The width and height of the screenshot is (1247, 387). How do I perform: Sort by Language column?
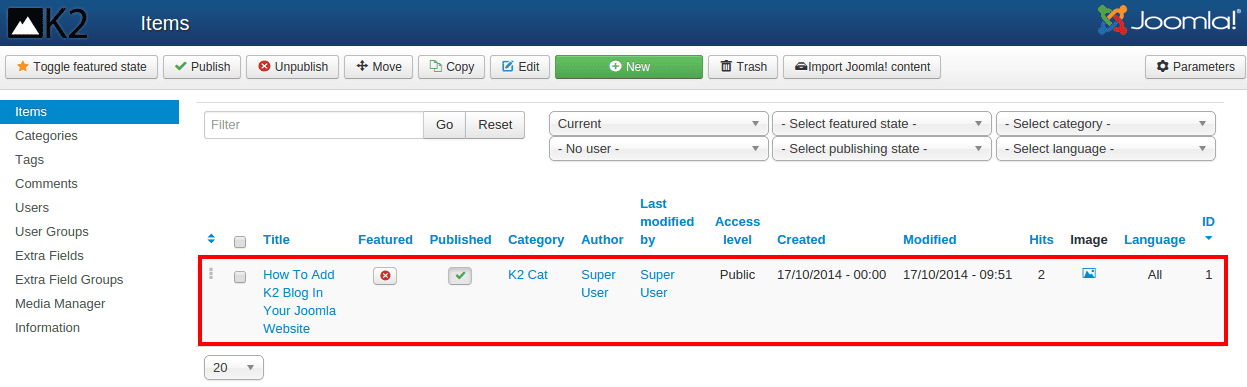[1155, 240]
